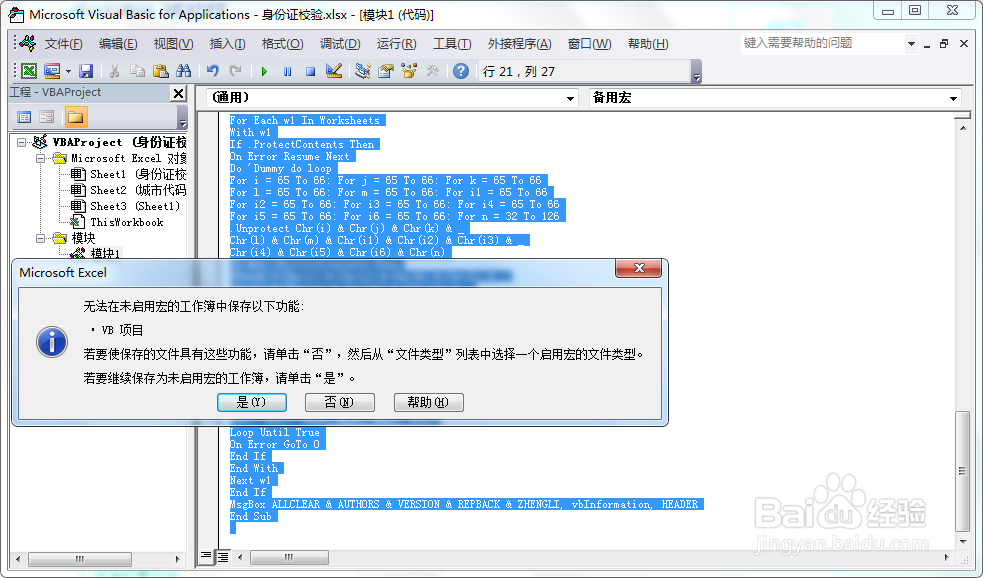
Task: Open dropdown arrow beside Insert UserForm
Action: point(68,71)
